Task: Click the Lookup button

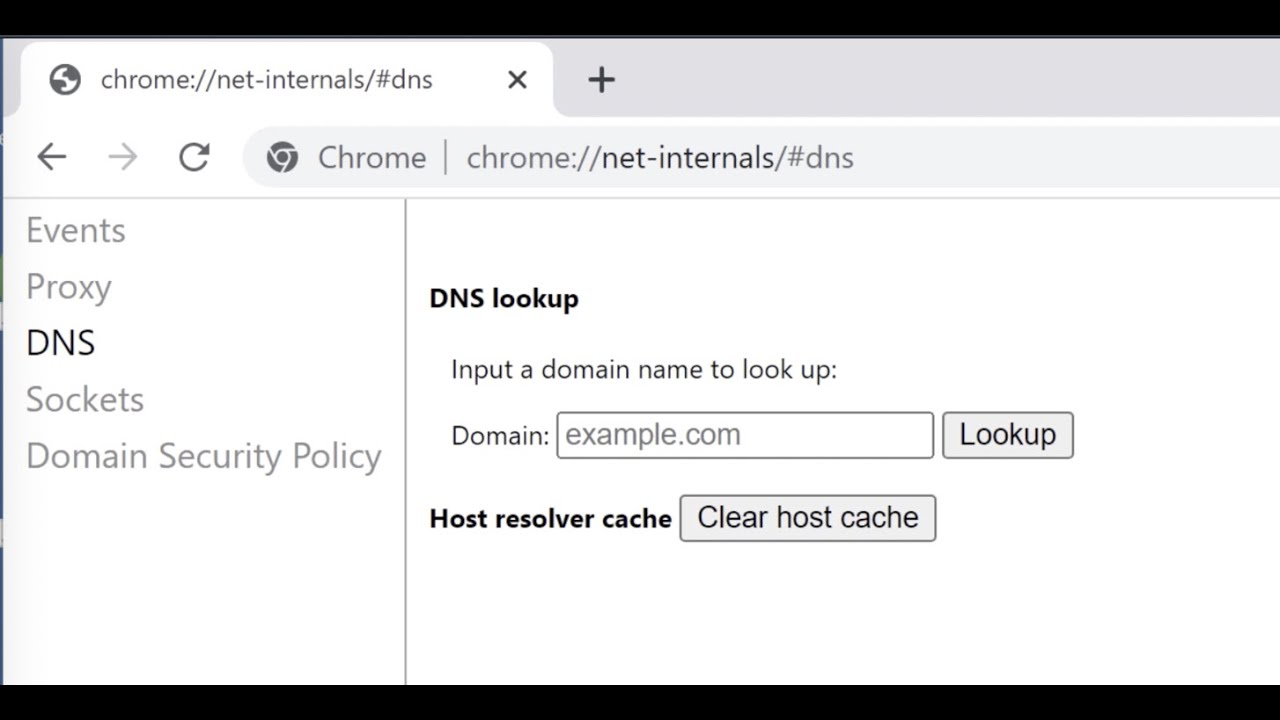Action: [x=1007, y=434]
